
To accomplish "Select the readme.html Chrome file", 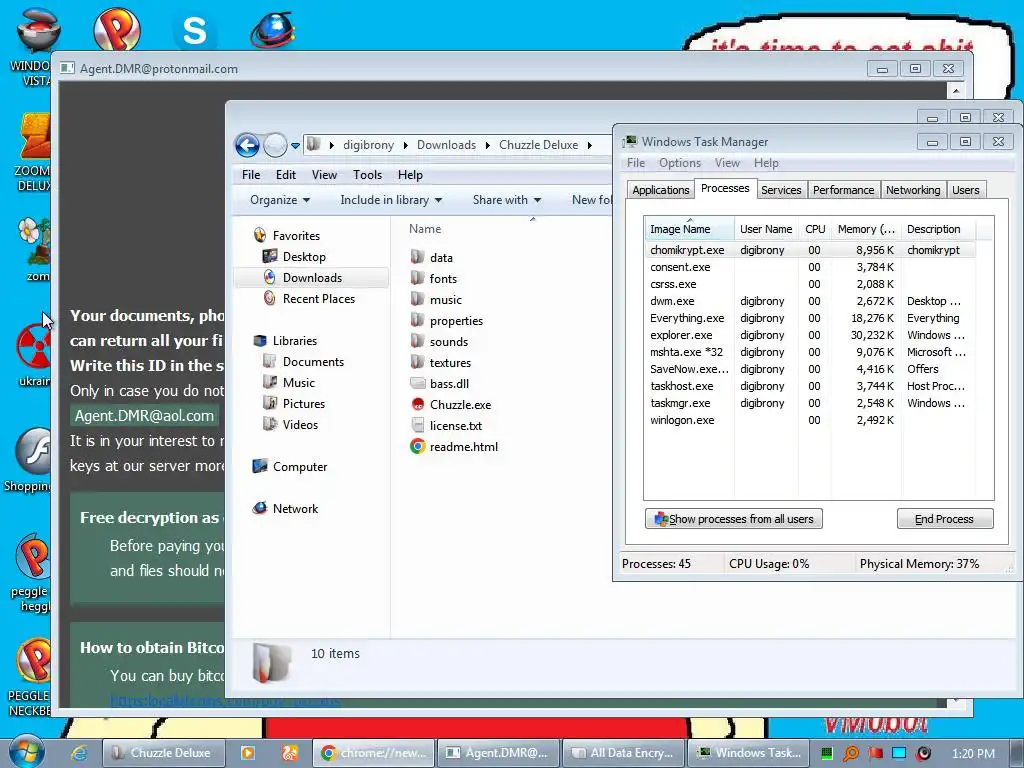I will (464, 447).
